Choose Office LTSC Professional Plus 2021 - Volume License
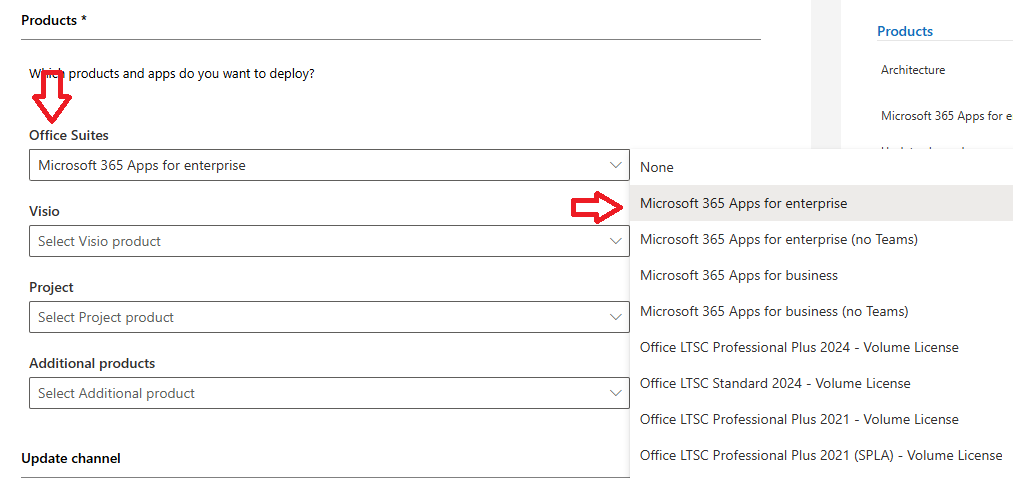Image resolution: width=1013 pixels, height=478 pixels. pyautogui.click(x=799, y=419)
